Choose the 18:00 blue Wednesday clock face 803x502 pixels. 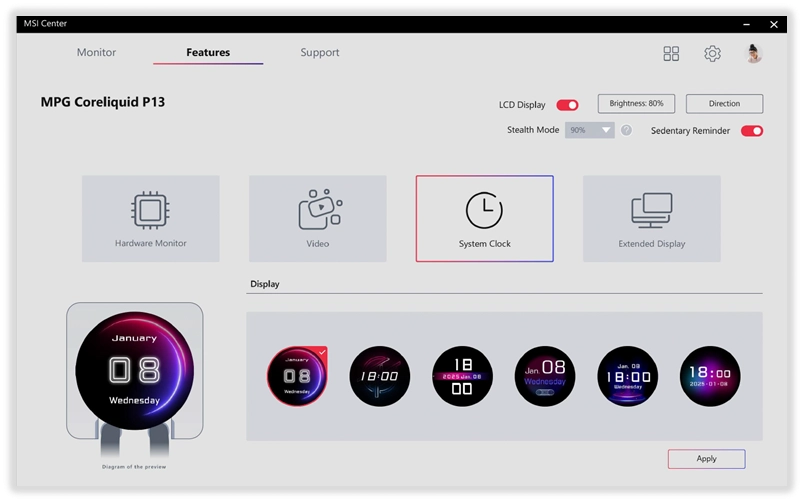tap(628, 376)
